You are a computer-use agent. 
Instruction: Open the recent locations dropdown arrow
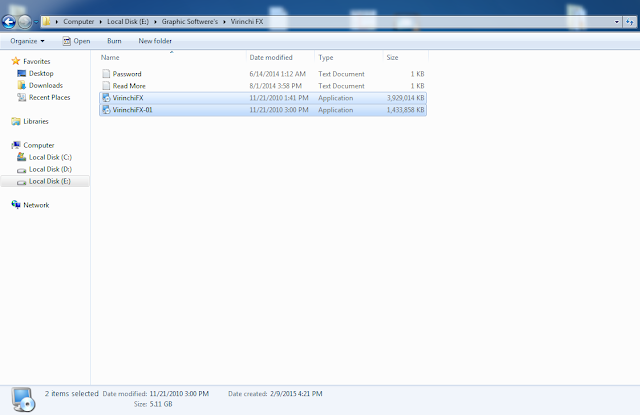tap(36, 22)
